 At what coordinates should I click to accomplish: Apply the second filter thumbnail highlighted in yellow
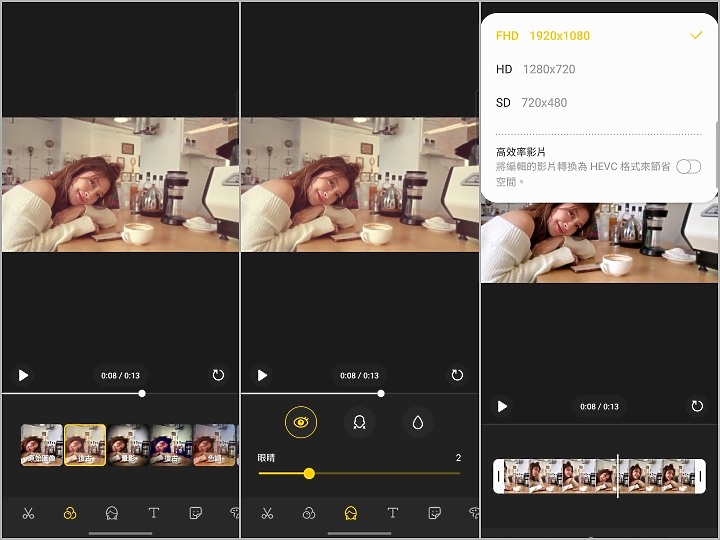tap(85, 445)
